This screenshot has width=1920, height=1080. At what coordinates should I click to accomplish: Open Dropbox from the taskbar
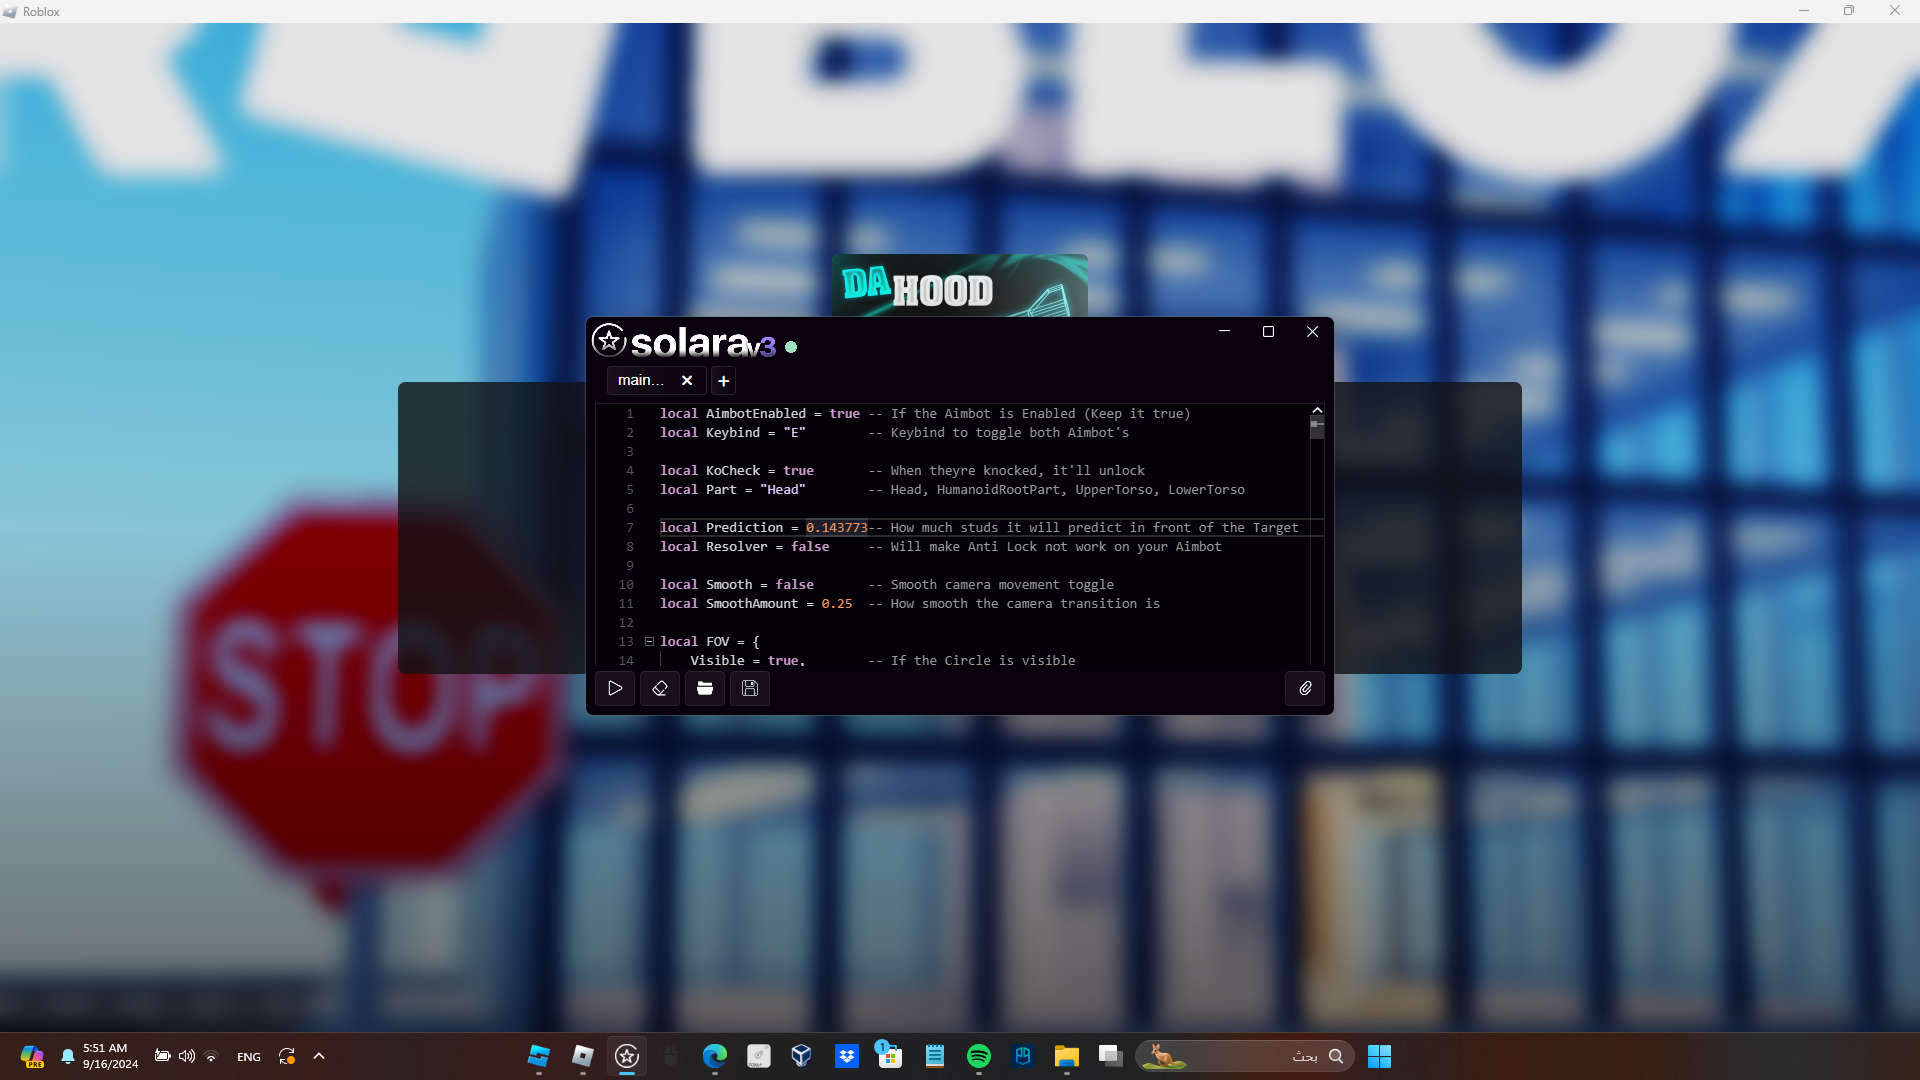(x=846, y=1056)
